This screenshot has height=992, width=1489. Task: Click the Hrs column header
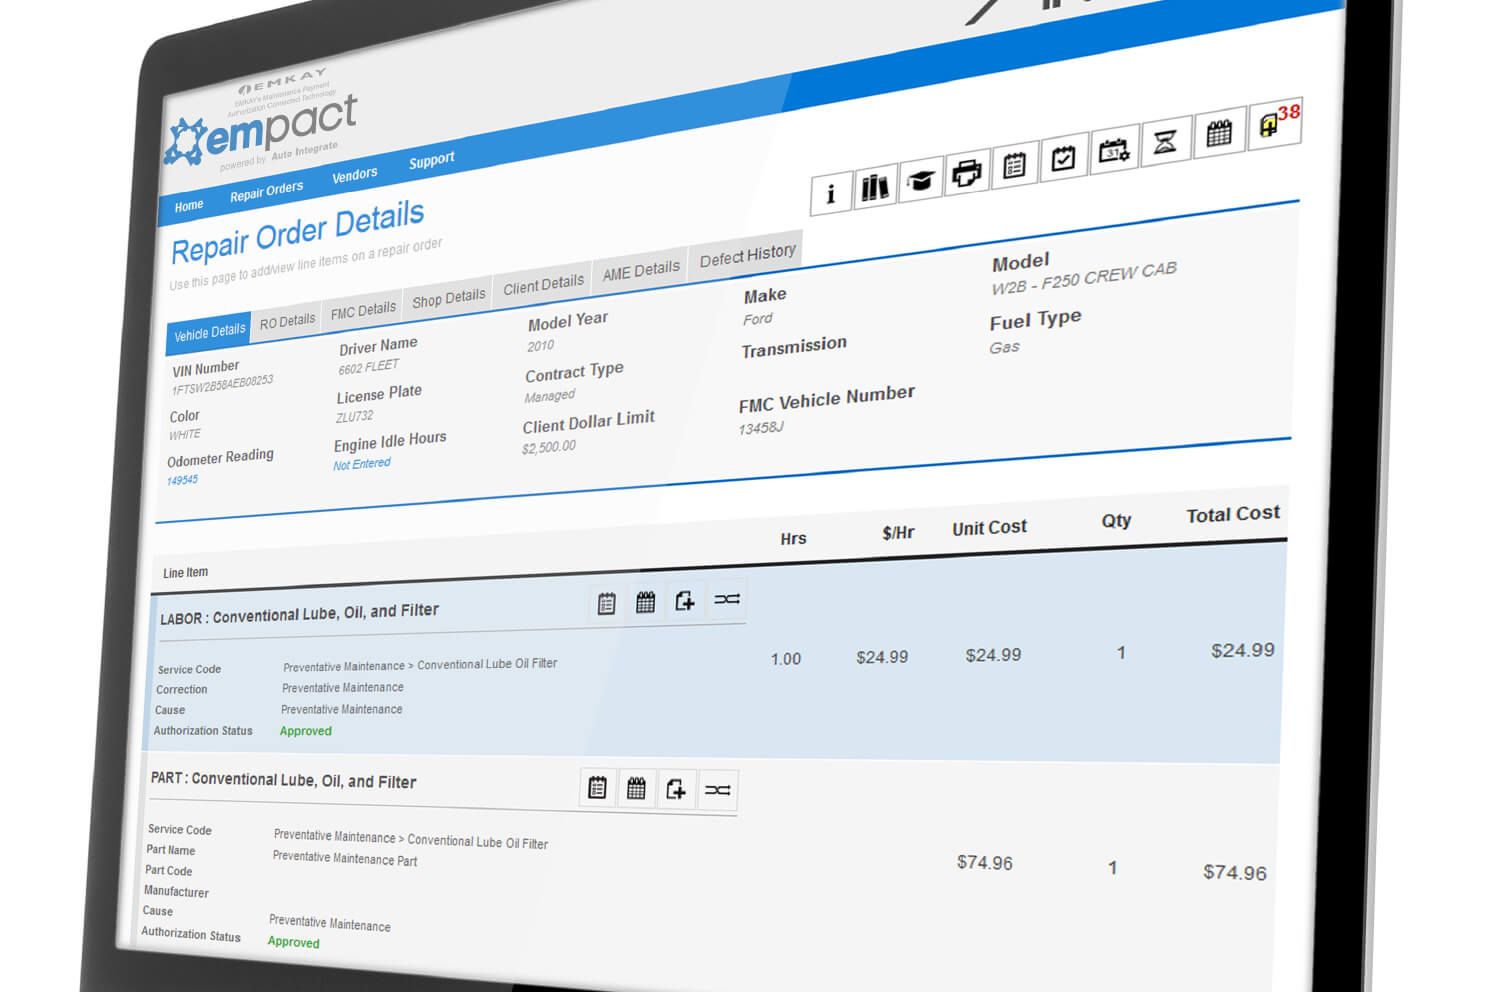tap(793, 538)
